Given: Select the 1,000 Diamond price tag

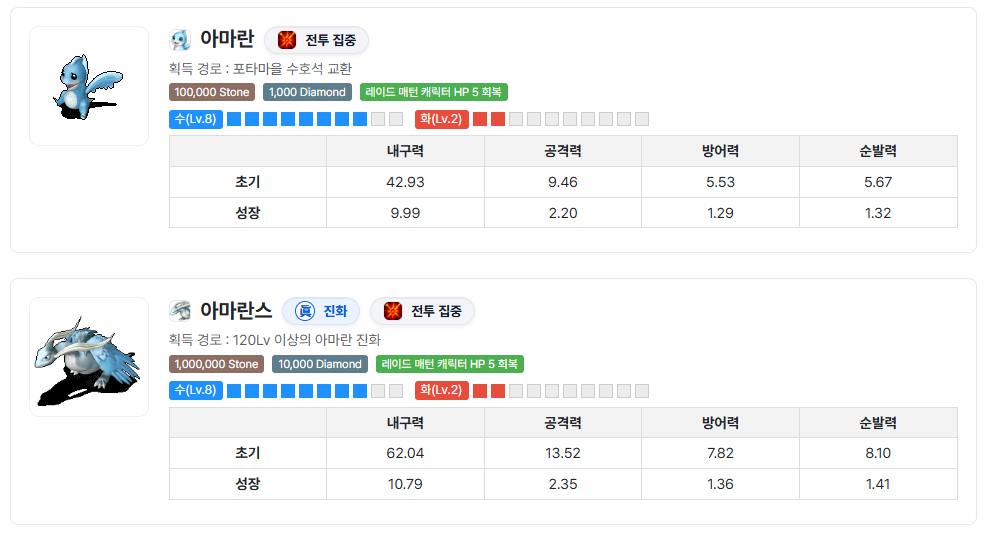Looking at the screenshot, I should 309,92.
